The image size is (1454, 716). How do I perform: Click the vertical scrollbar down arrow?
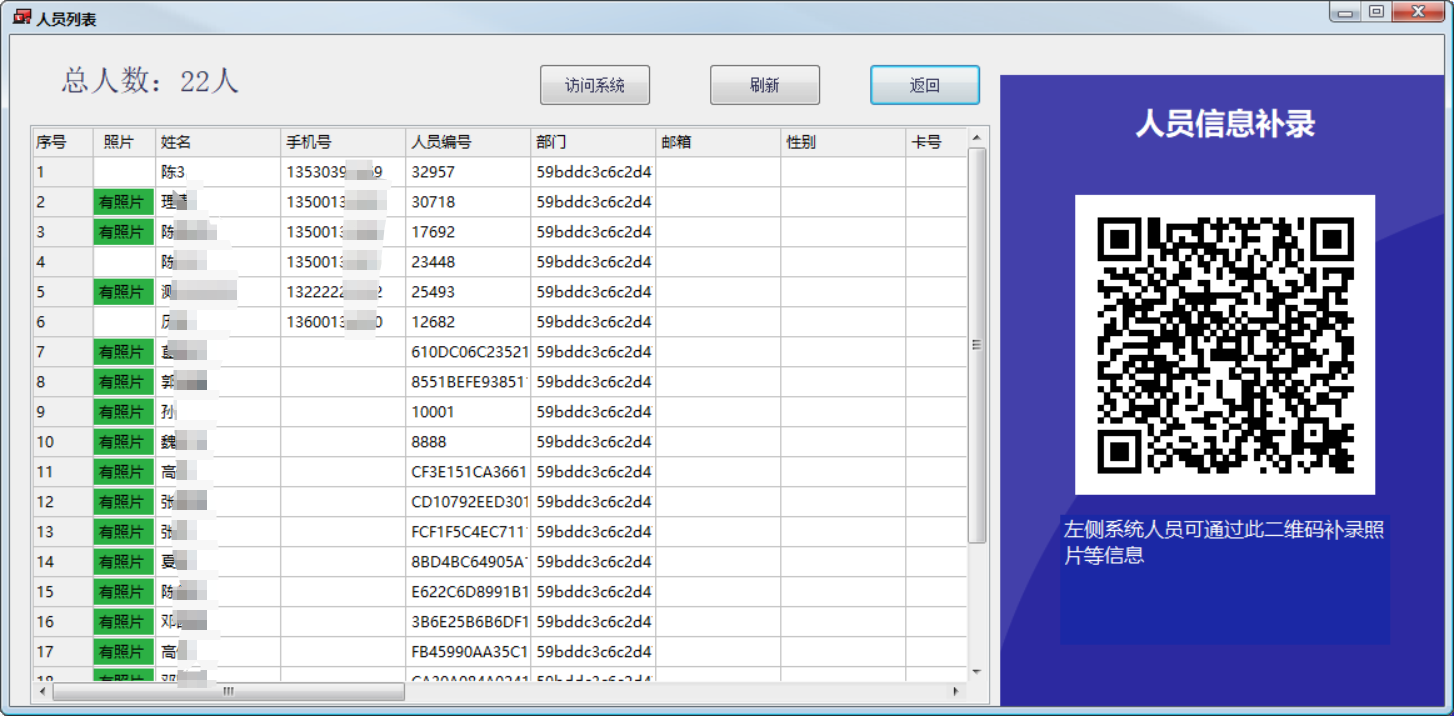click(x=977, y=672)
